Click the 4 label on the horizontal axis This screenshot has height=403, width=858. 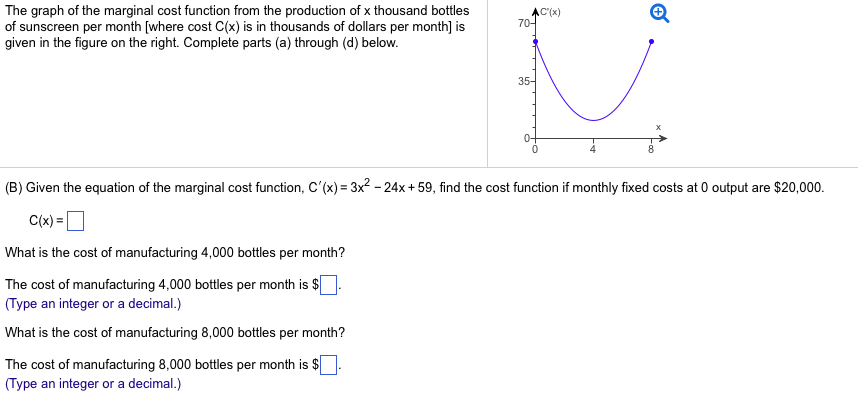593,150
